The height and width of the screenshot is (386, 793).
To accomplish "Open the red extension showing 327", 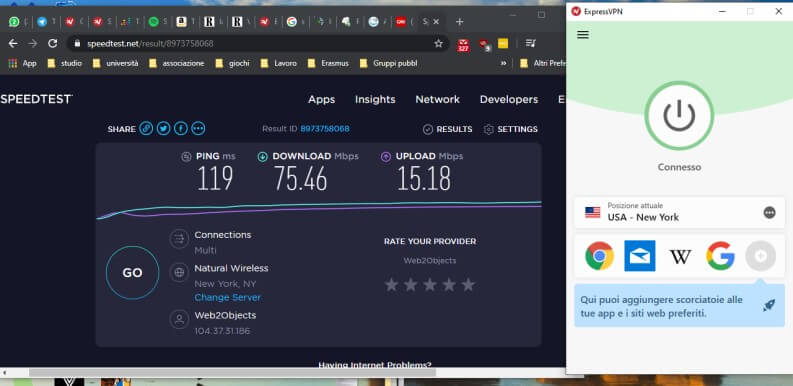I will click(463, 45).
